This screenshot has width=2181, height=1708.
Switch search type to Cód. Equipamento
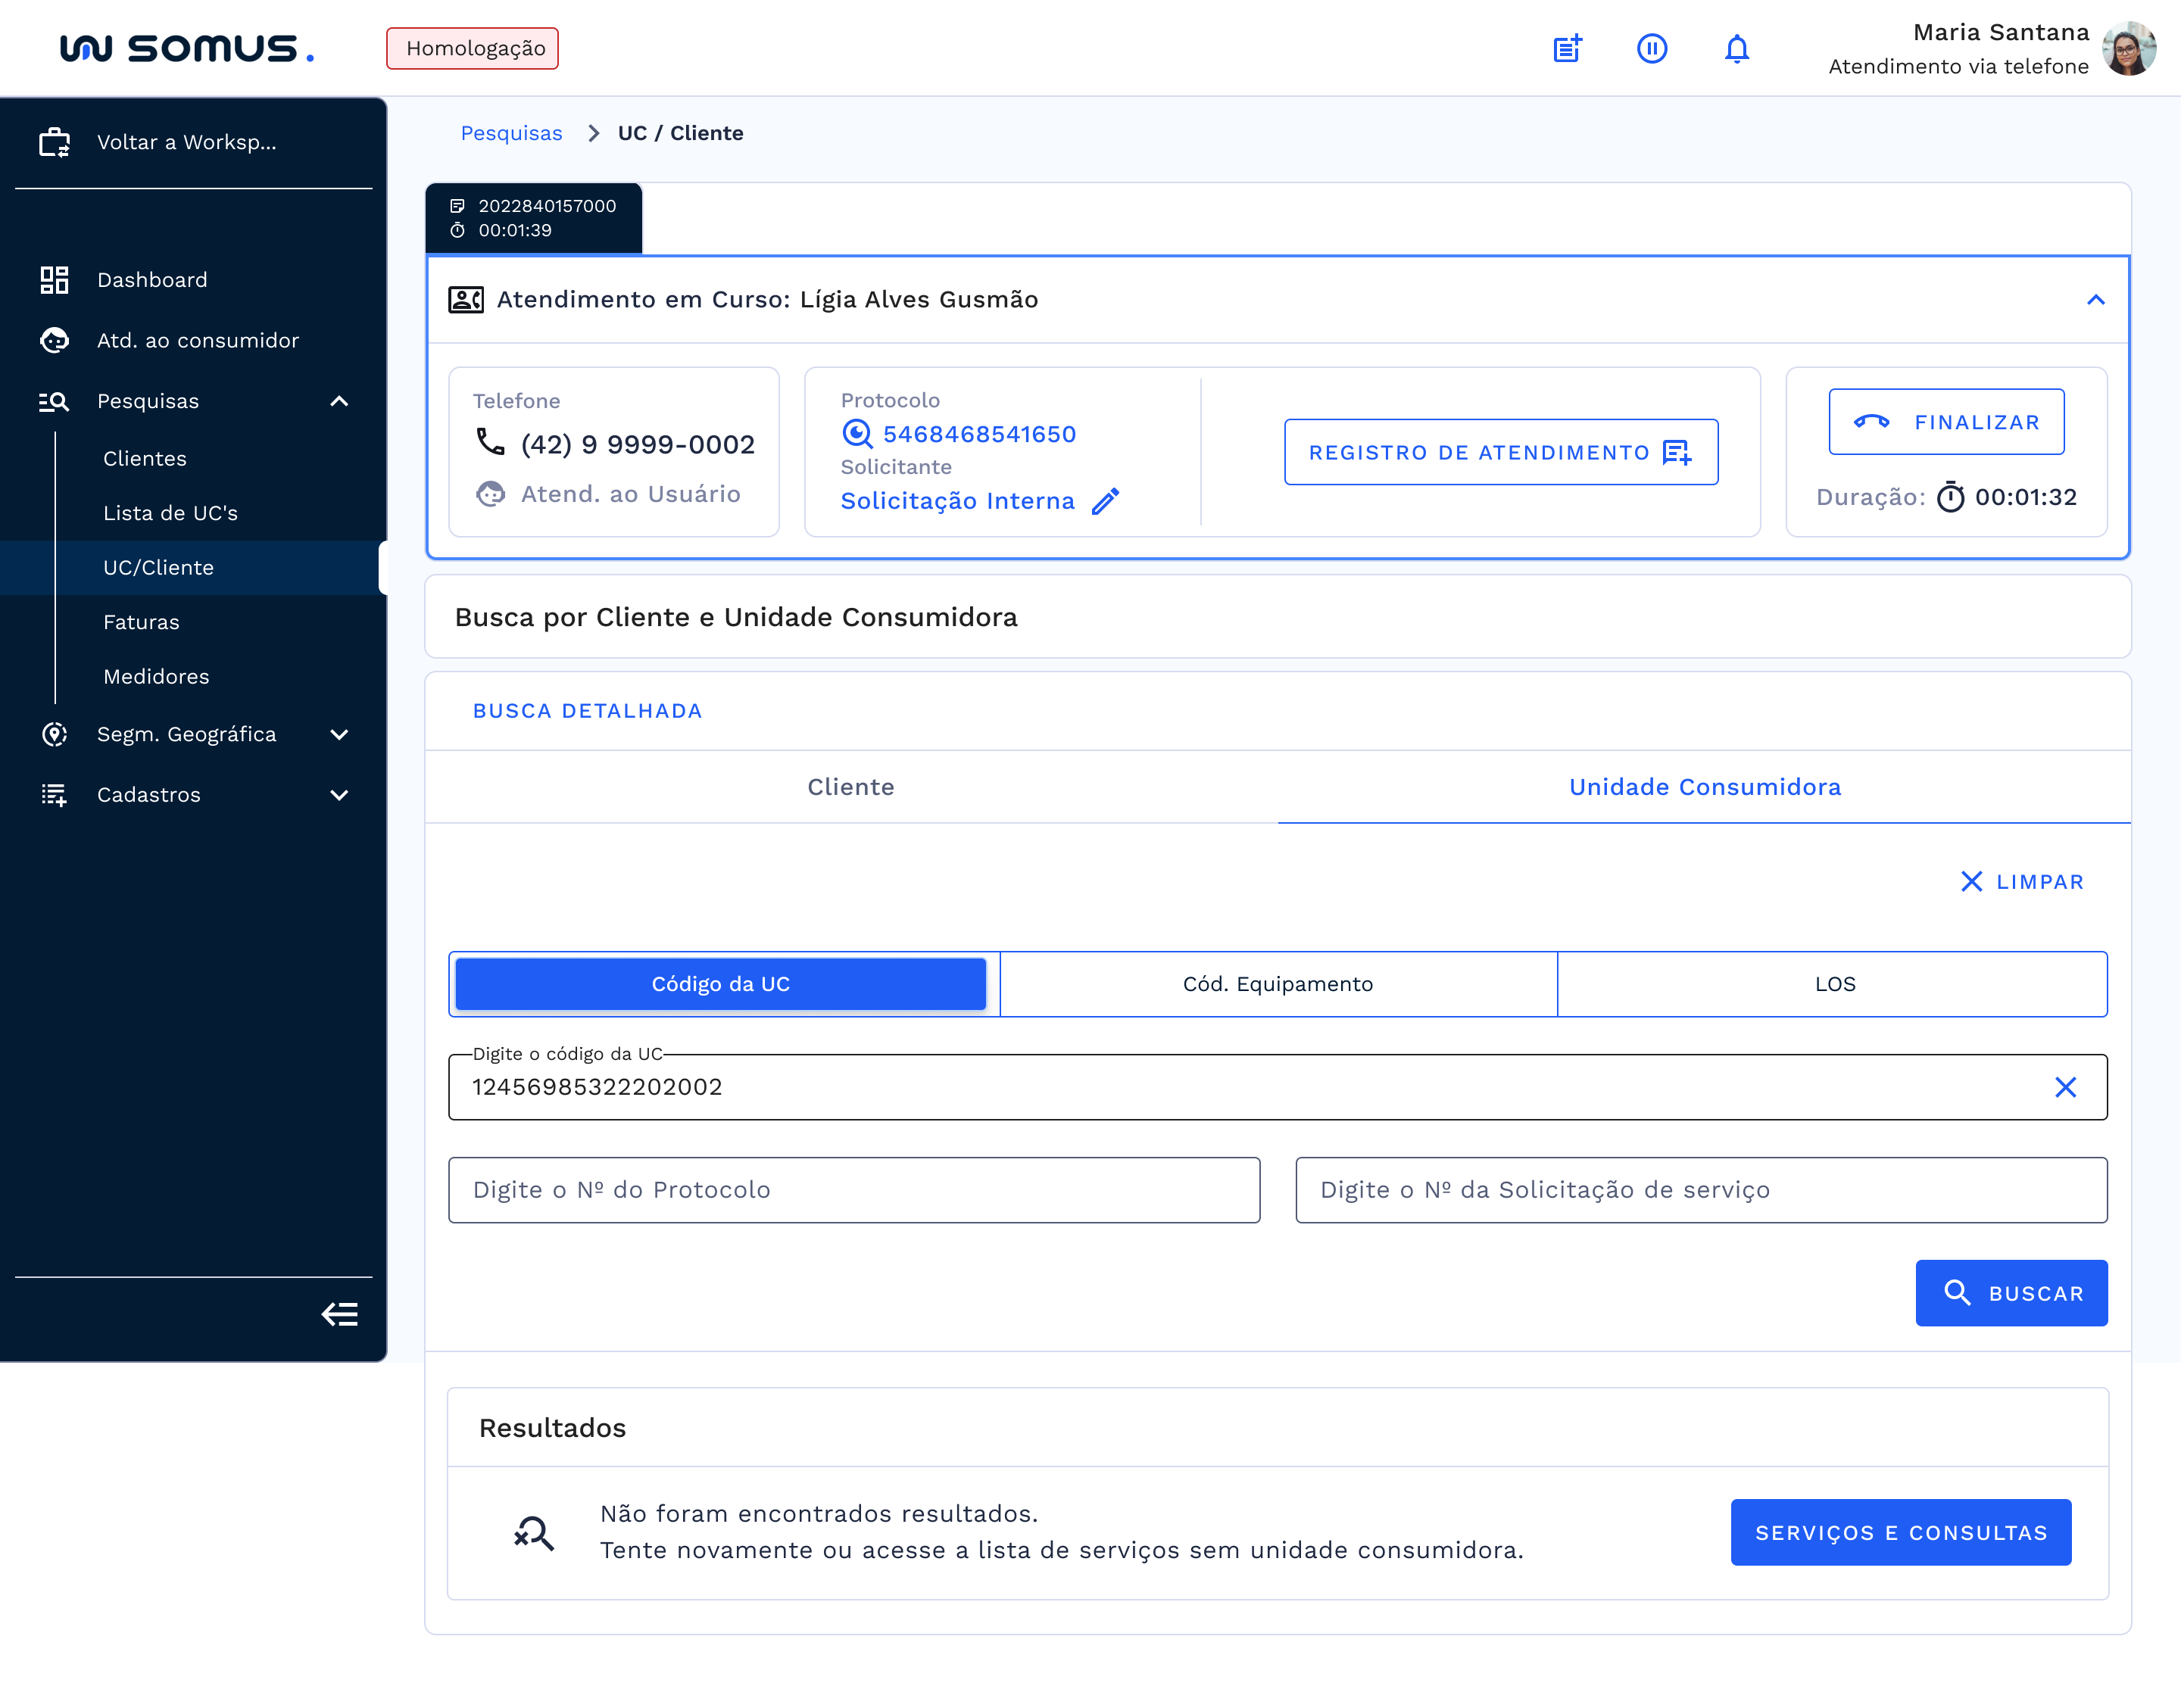pos(1278,984)
